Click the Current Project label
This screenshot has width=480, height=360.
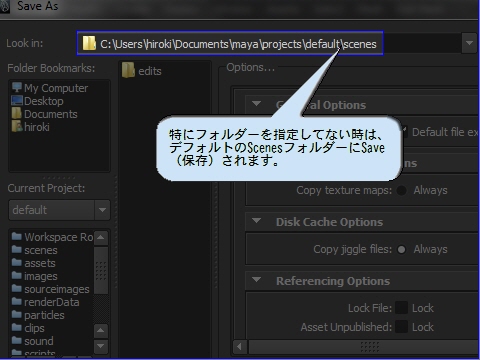point(46,188)
